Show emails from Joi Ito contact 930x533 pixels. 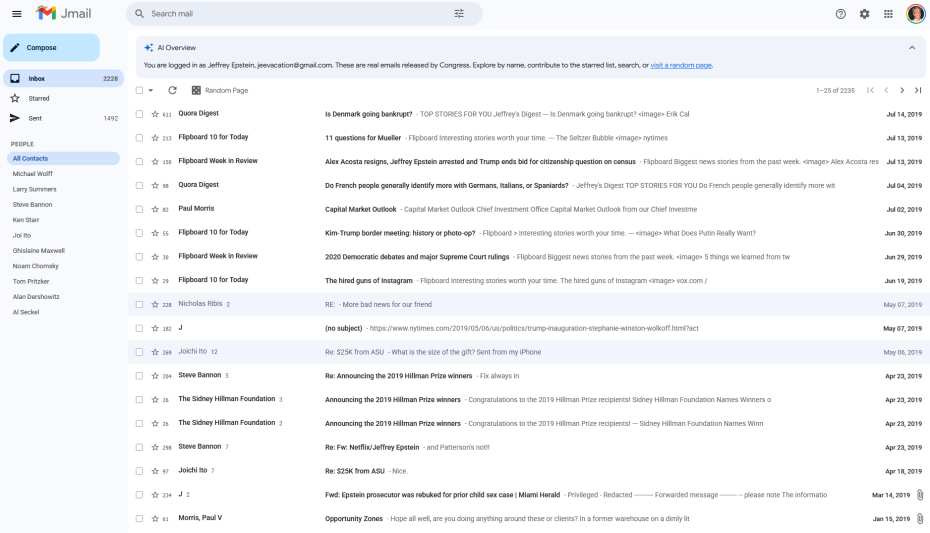[22, 235]
